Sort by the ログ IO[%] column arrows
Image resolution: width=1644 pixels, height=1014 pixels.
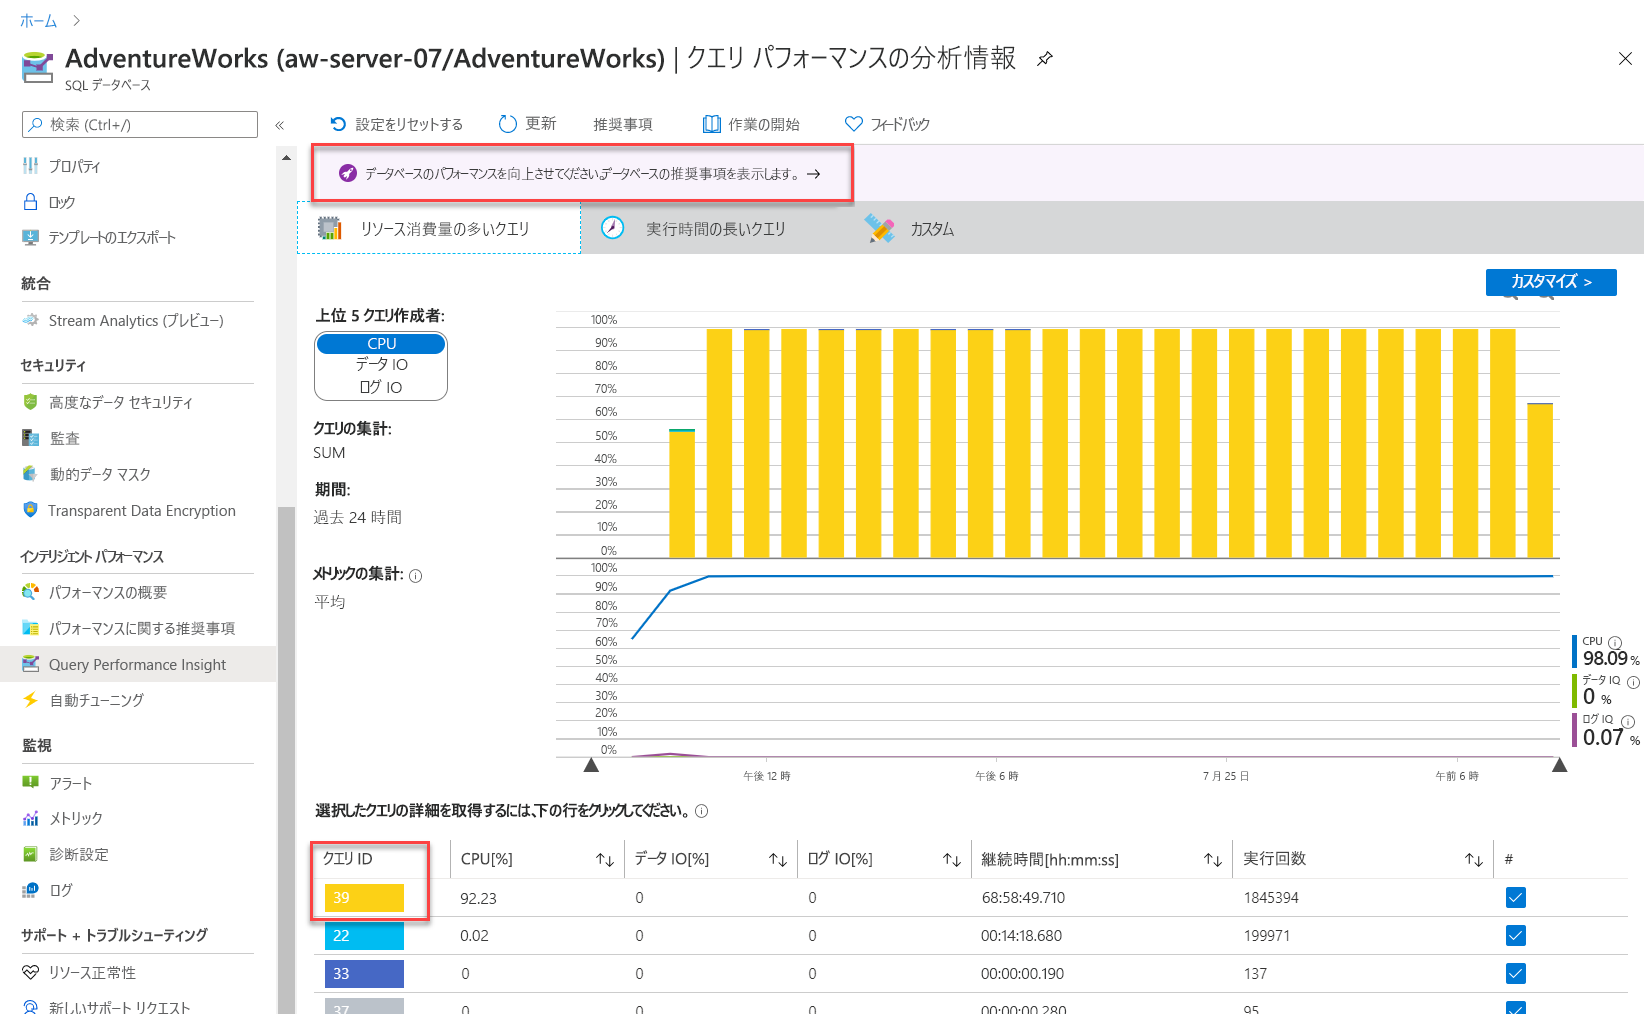(x=952, y=860)
